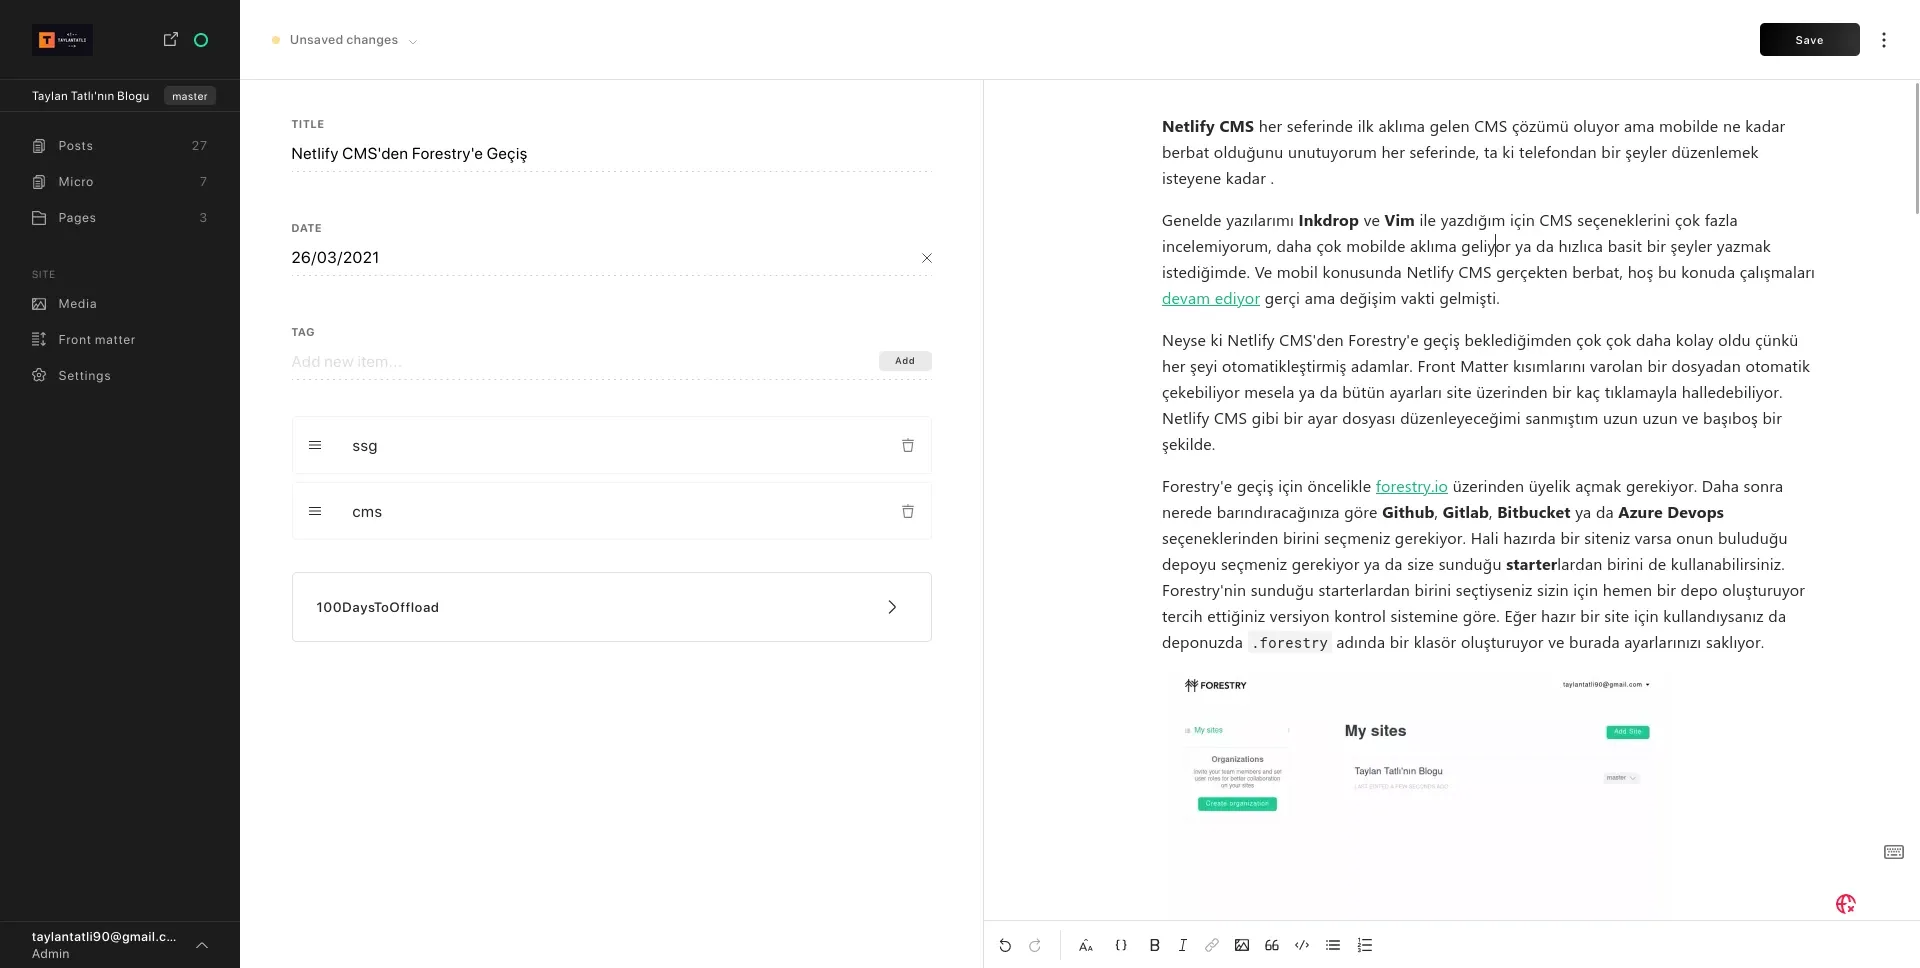Insert an image into the post
The image size is (1920, 968).
click(x=1241, y=945)
